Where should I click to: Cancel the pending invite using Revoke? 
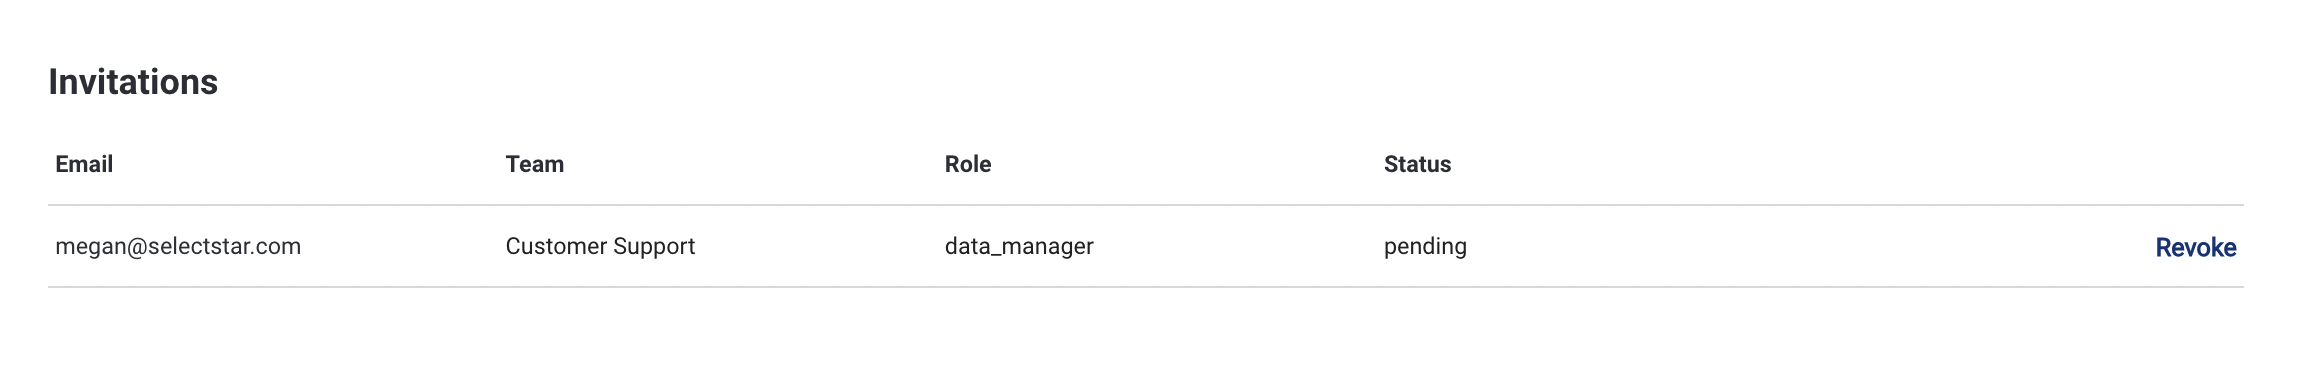(2195, 248)
